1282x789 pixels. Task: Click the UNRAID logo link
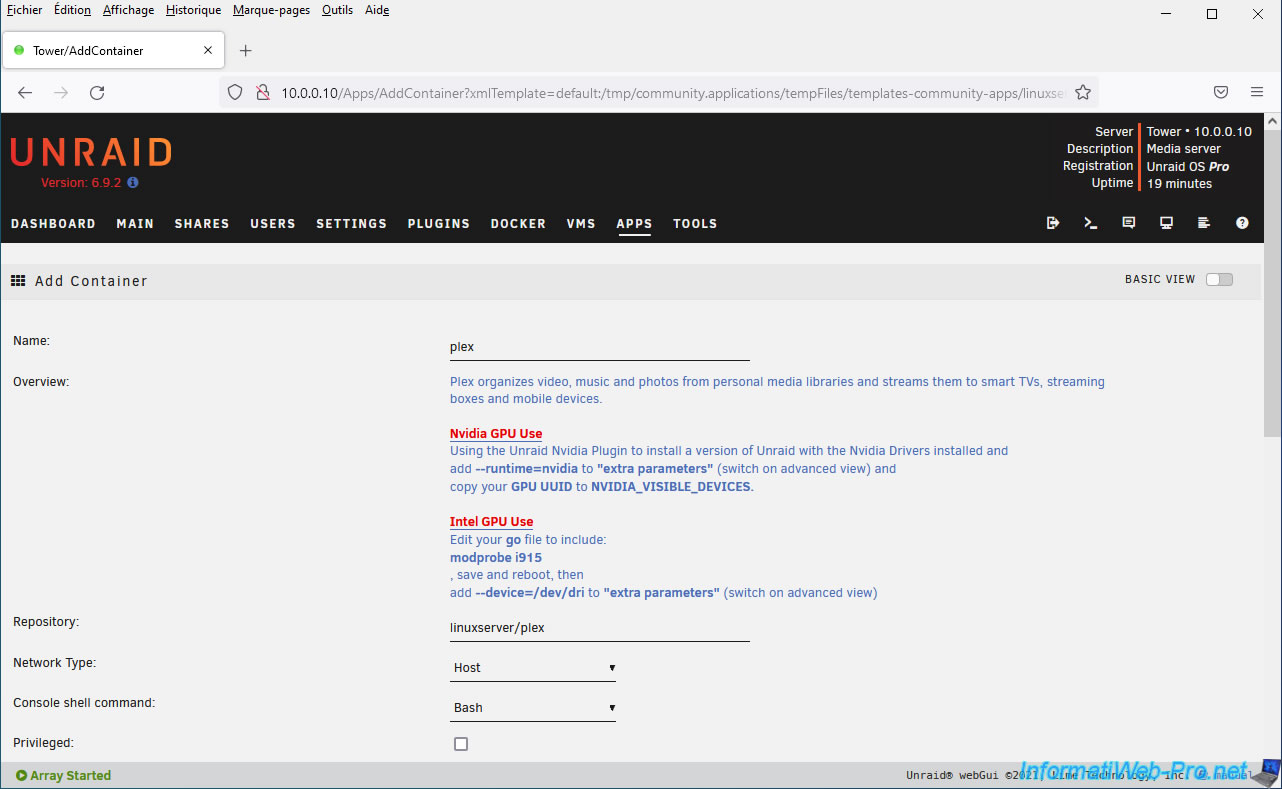tap(91, 152)
